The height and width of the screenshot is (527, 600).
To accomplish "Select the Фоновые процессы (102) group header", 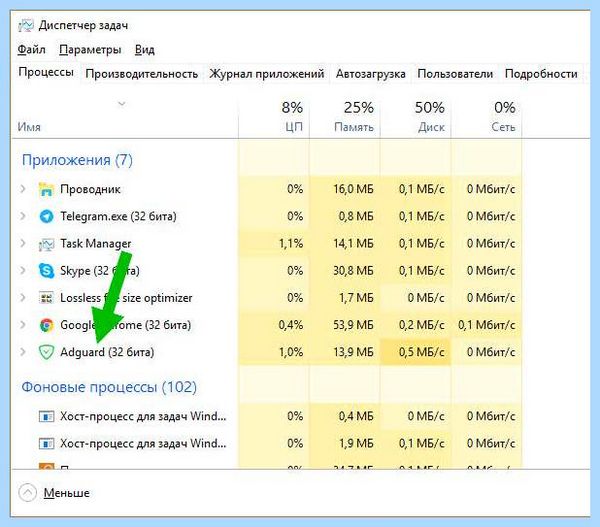I will click(x=109, y=387).
